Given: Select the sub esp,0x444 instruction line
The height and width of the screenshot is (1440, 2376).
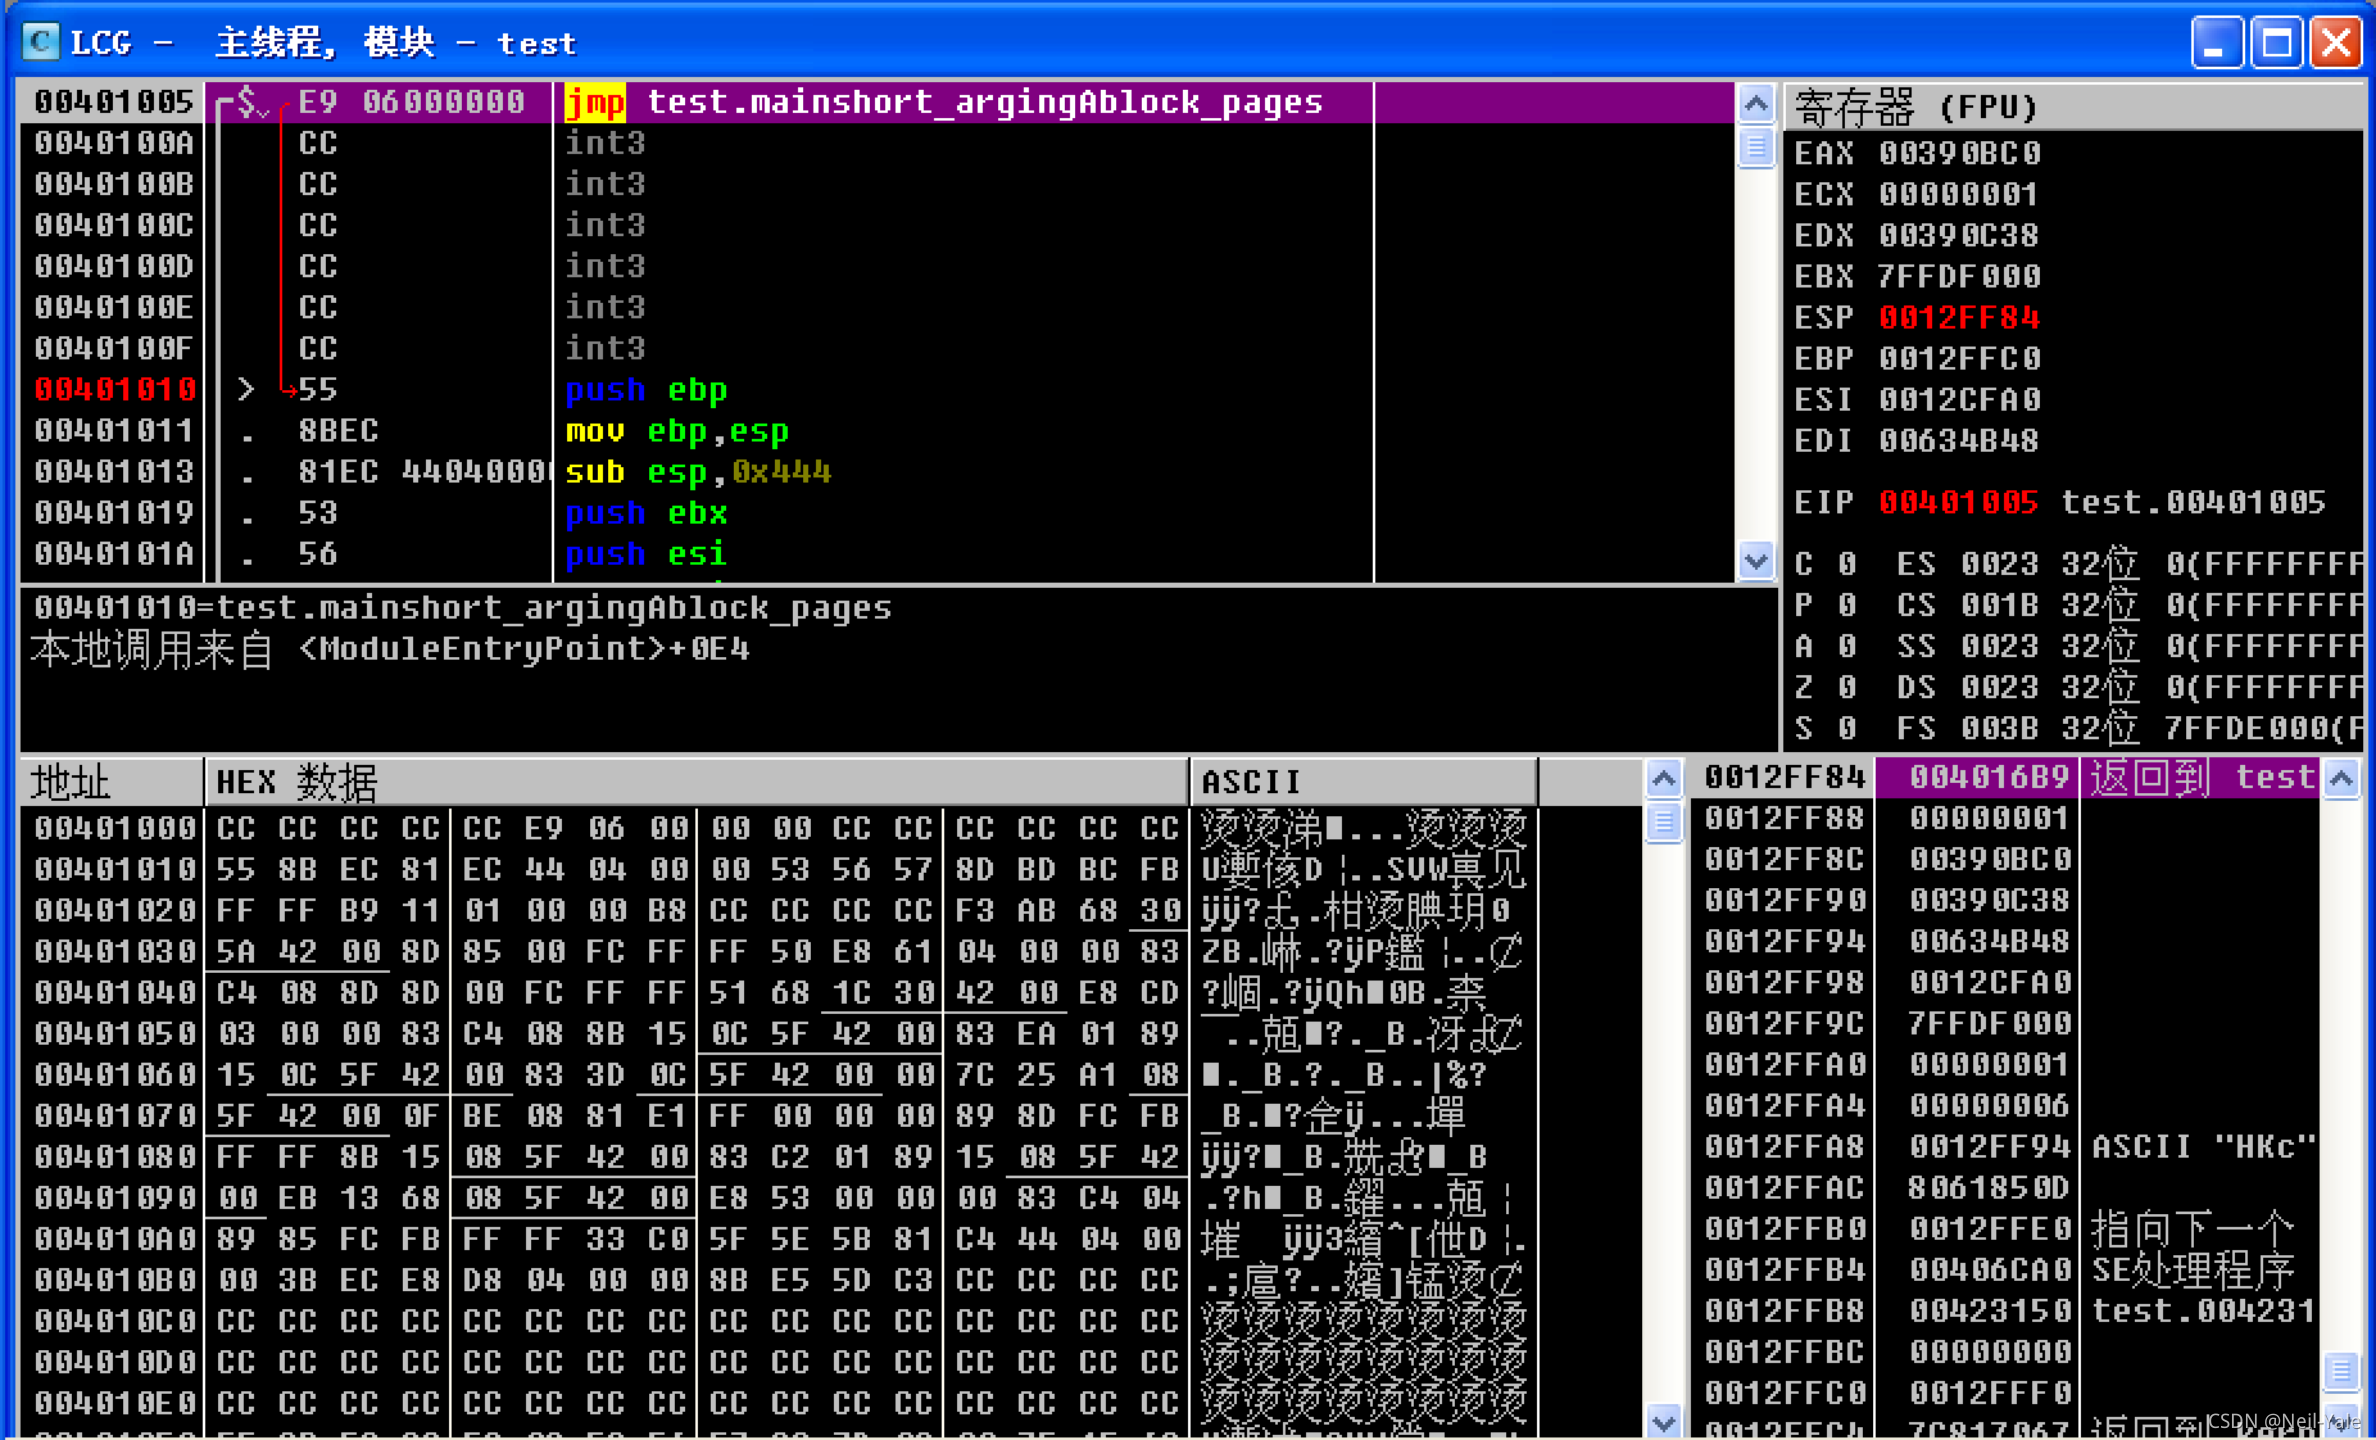Looking at the screenshot, I should (697, 471).
